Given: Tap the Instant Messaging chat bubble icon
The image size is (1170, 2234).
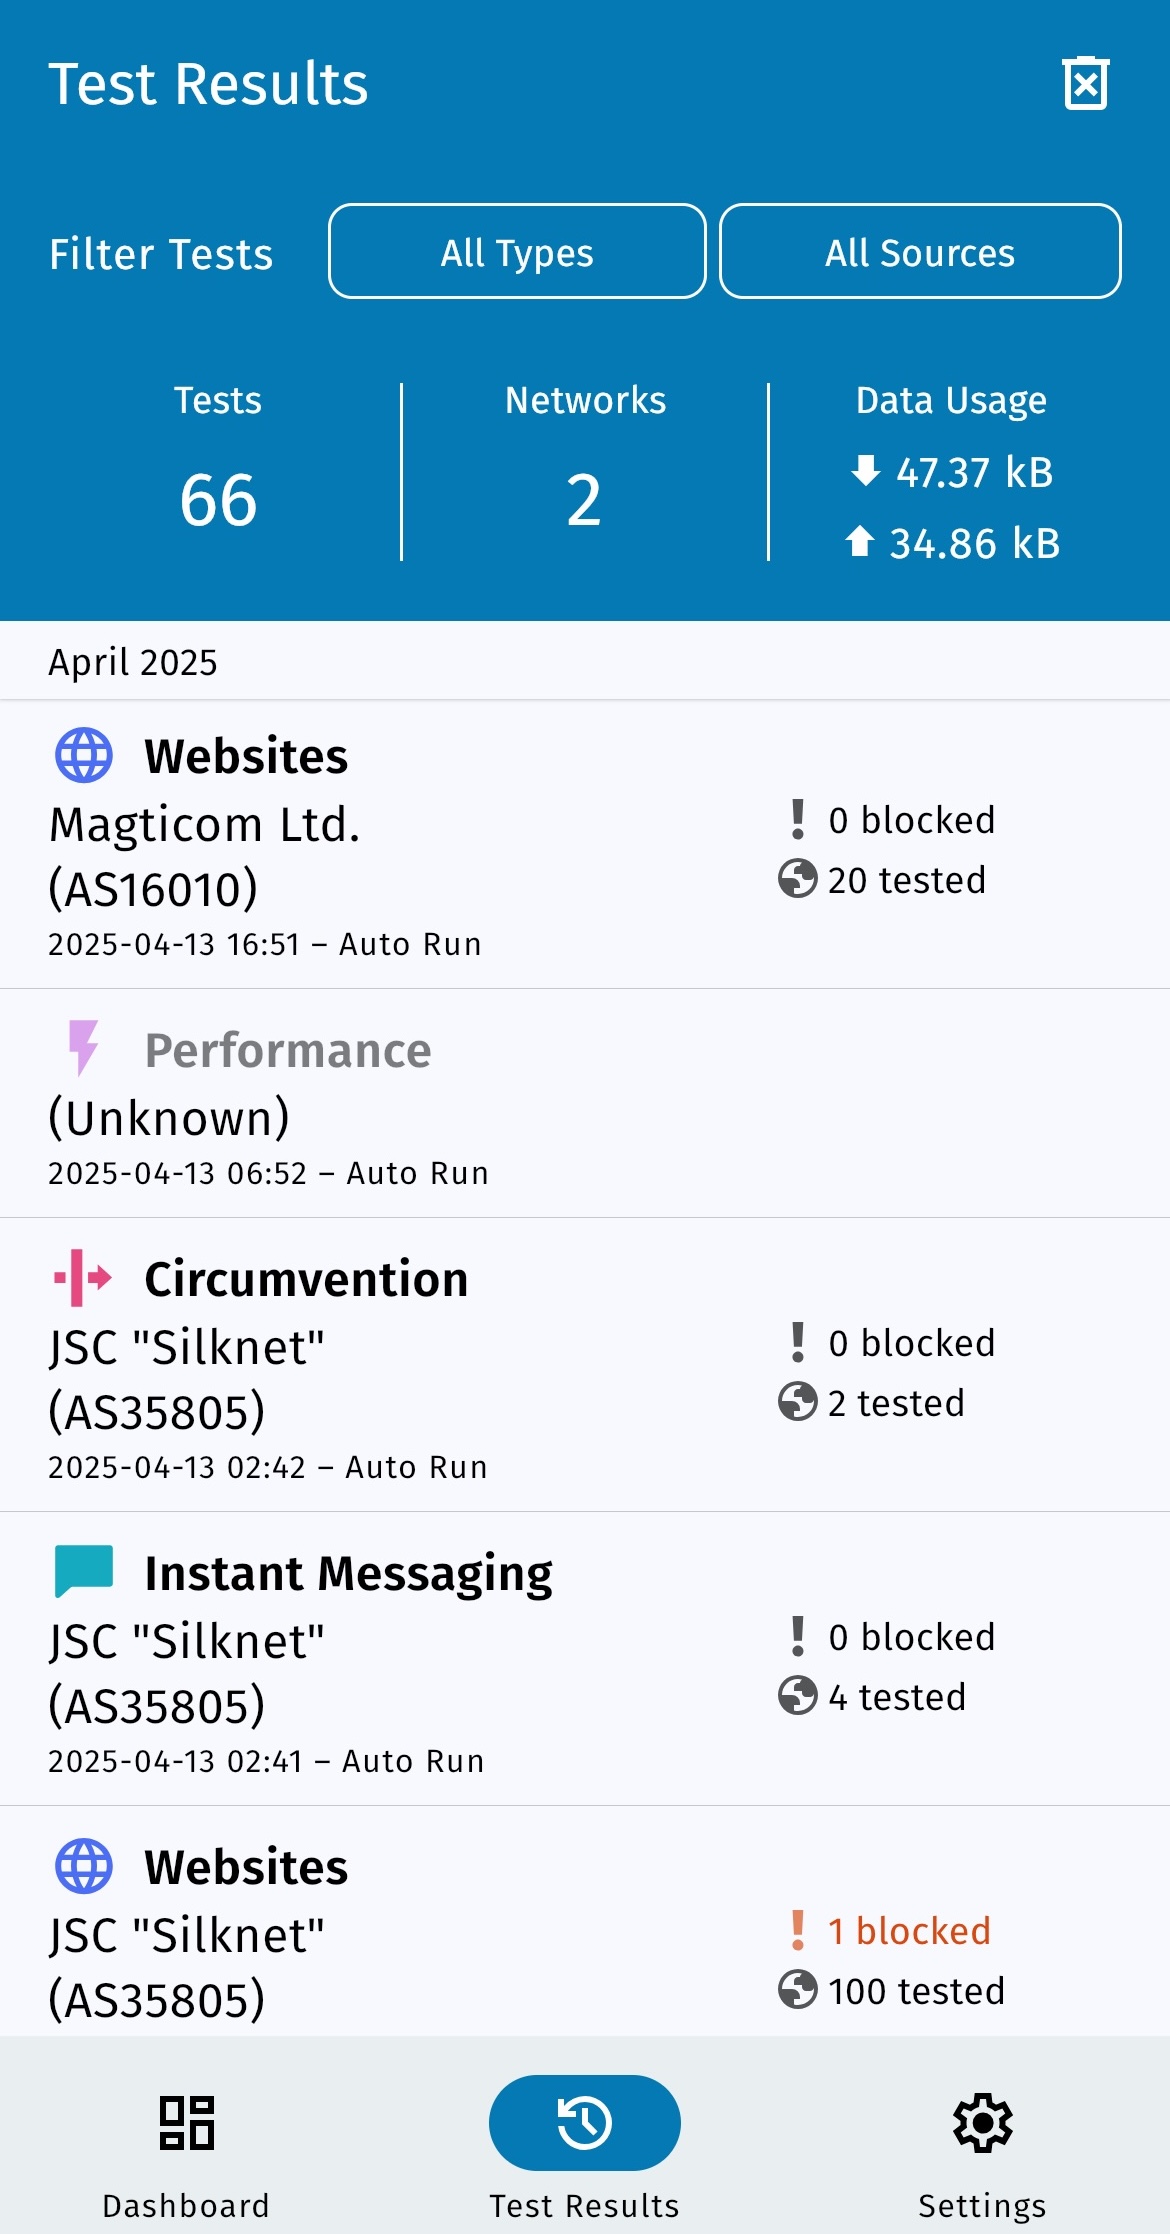Looking at the screenshot, I should coord(84,1571).
